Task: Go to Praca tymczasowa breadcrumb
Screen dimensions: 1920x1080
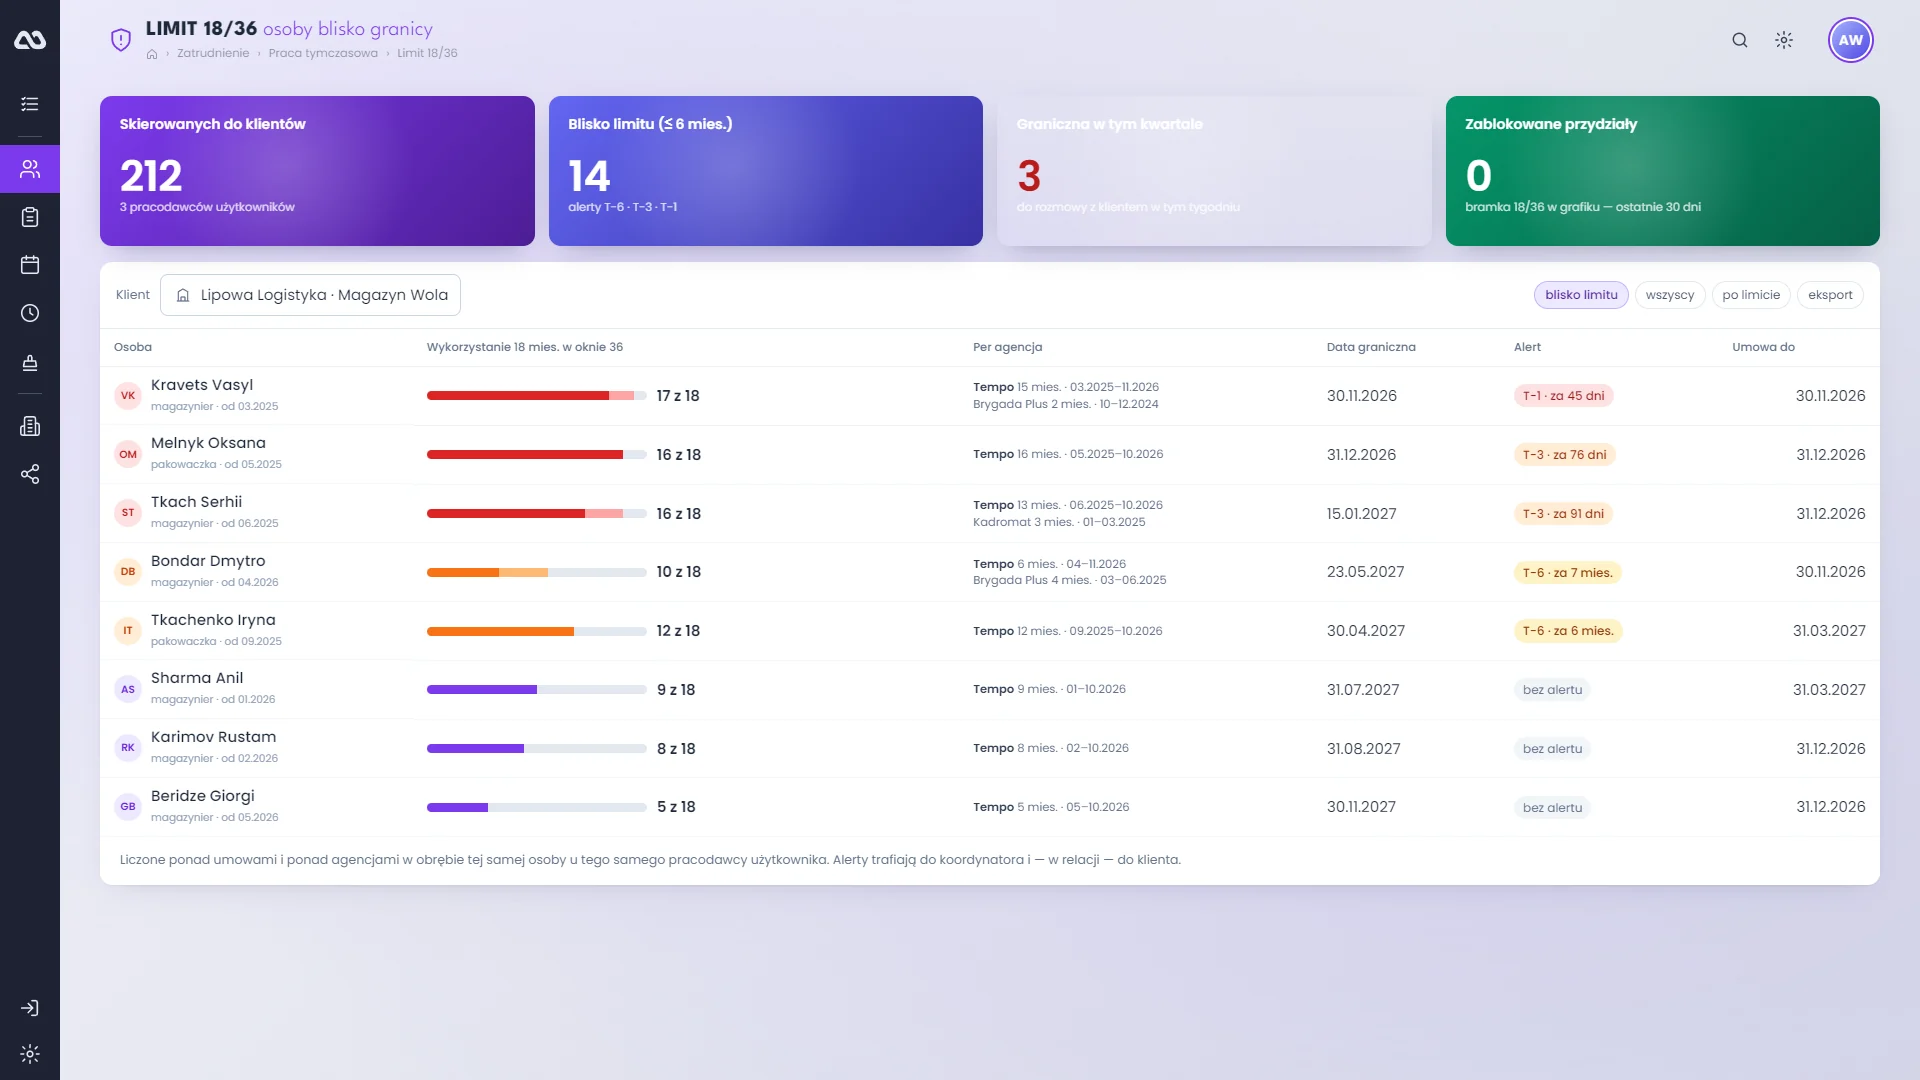Action: [x=323, y=54]
